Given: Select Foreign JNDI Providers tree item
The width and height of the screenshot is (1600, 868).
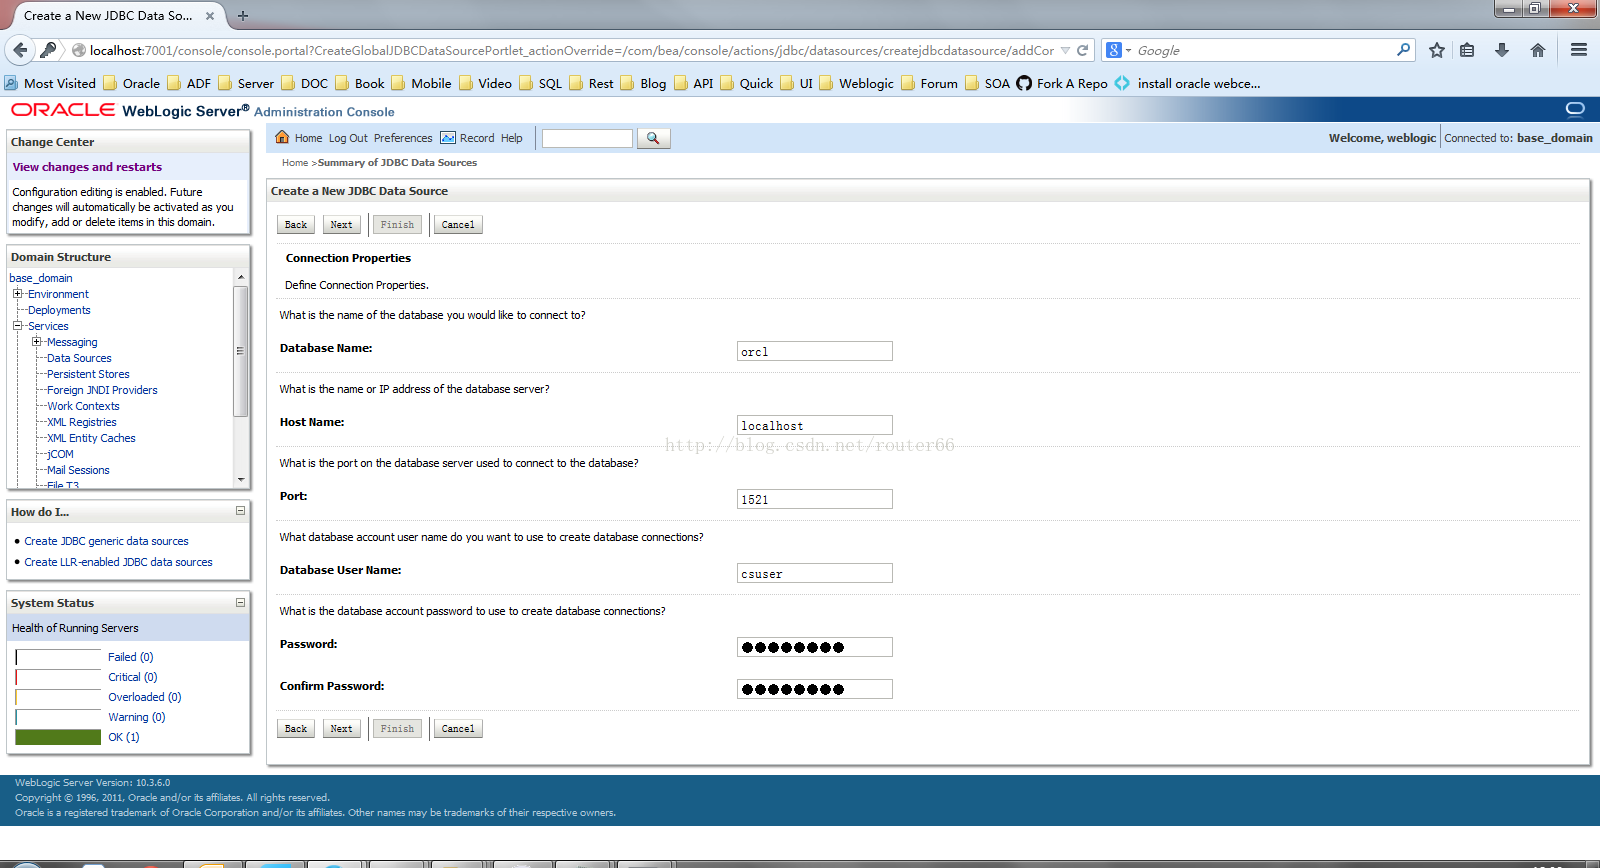Looking at the screenshot, I should [102, 390].
